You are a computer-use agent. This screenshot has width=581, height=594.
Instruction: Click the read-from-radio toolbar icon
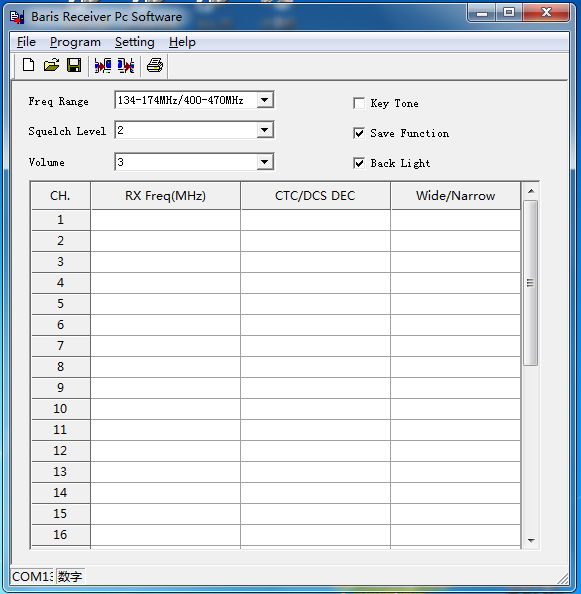pos(103,66)
